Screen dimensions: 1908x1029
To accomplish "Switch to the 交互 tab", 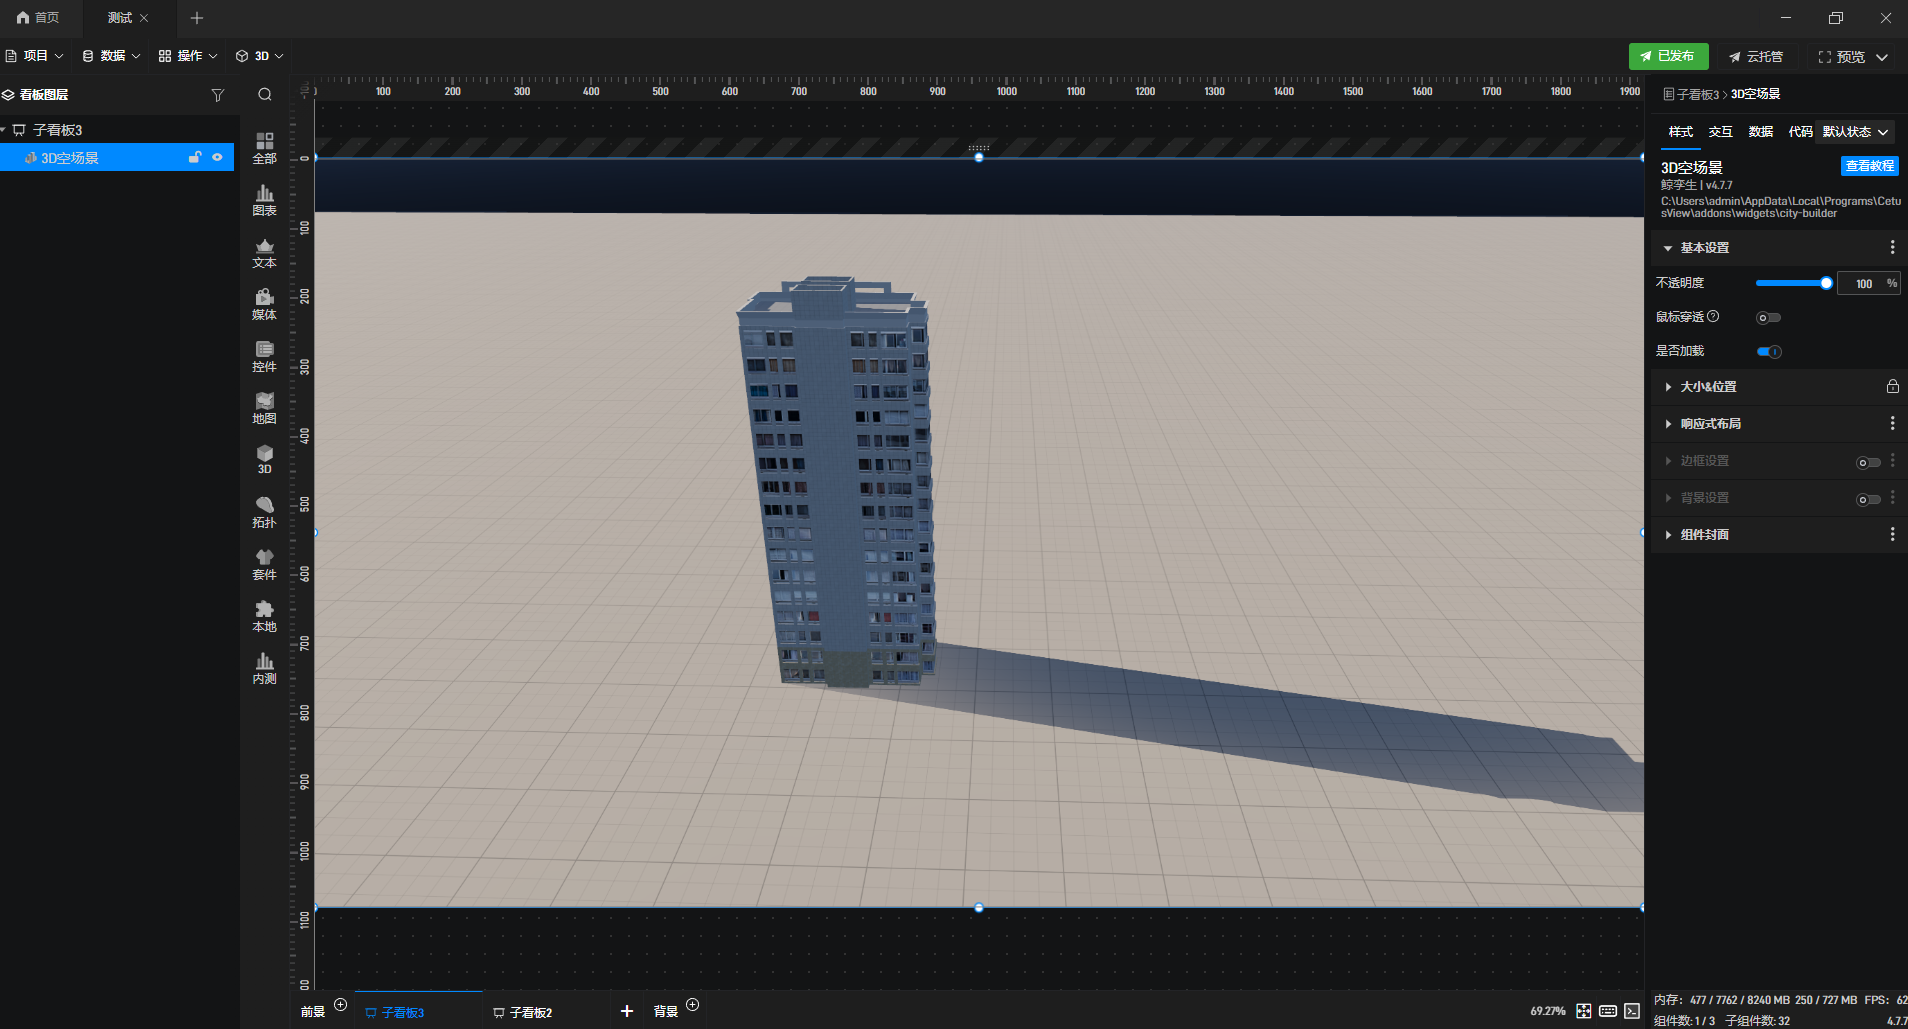I will pyautogui.click(x=1720, y=132).
